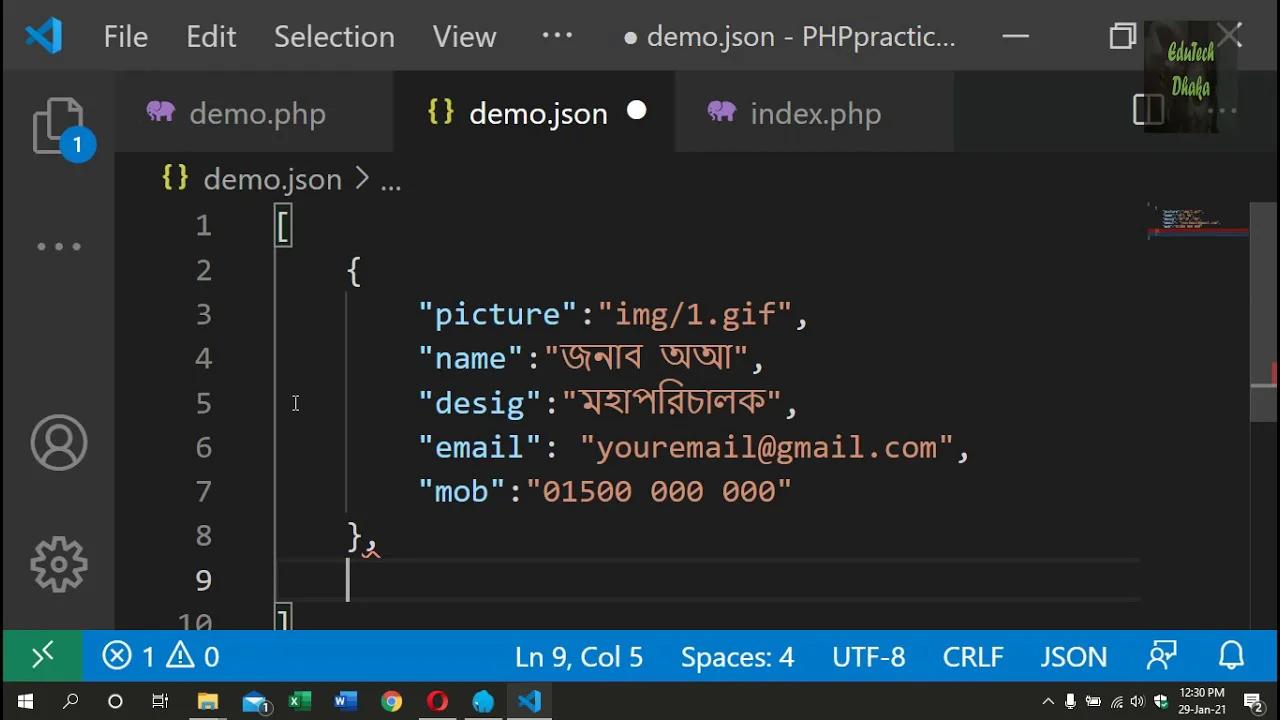Open Windows search from taskbar
This screenshot has height=720, width=1280.
[70, 701]
